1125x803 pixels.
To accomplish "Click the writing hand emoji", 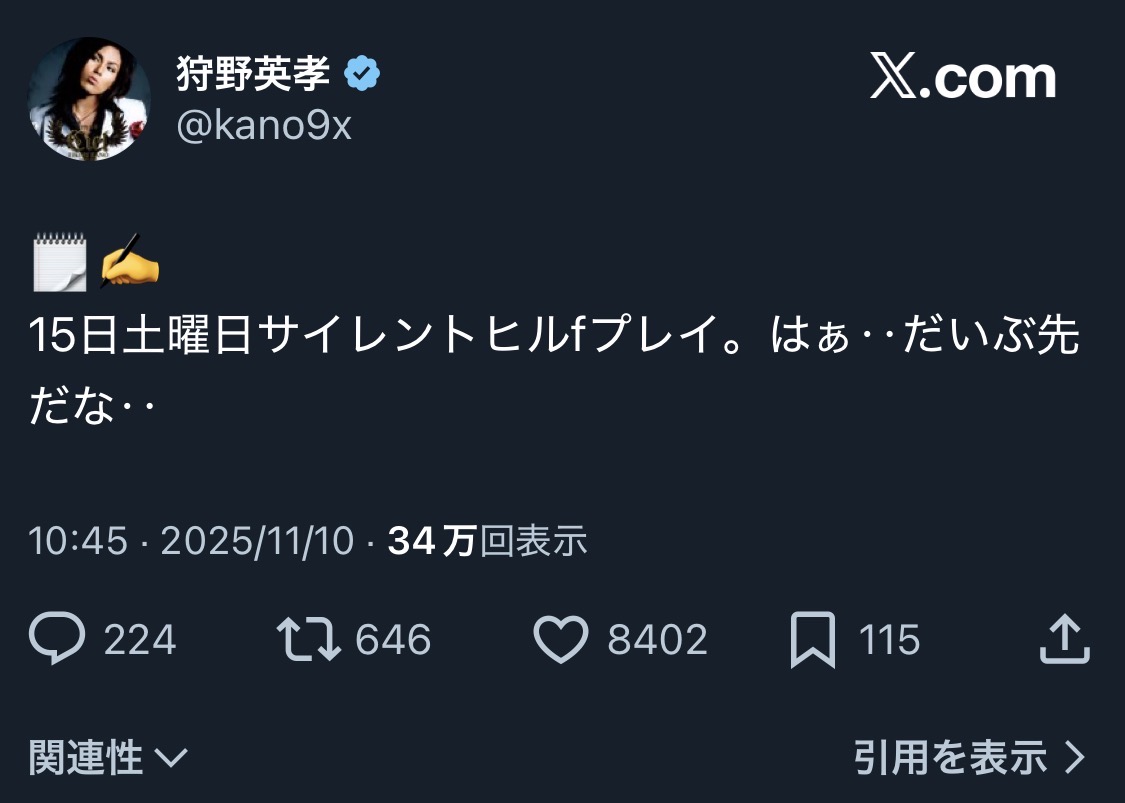I will (130, 262).
